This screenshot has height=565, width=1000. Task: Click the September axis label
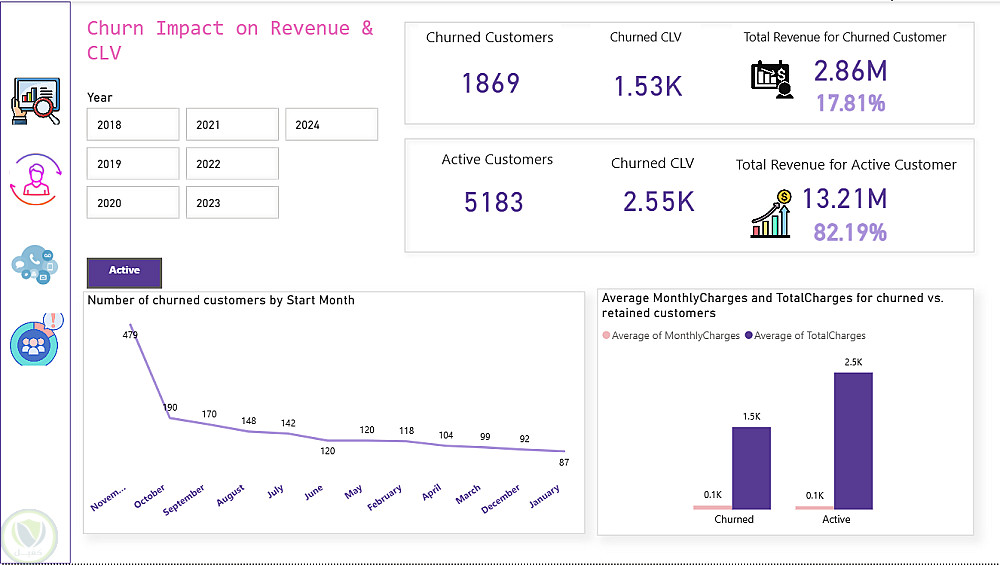coord(184,499)
